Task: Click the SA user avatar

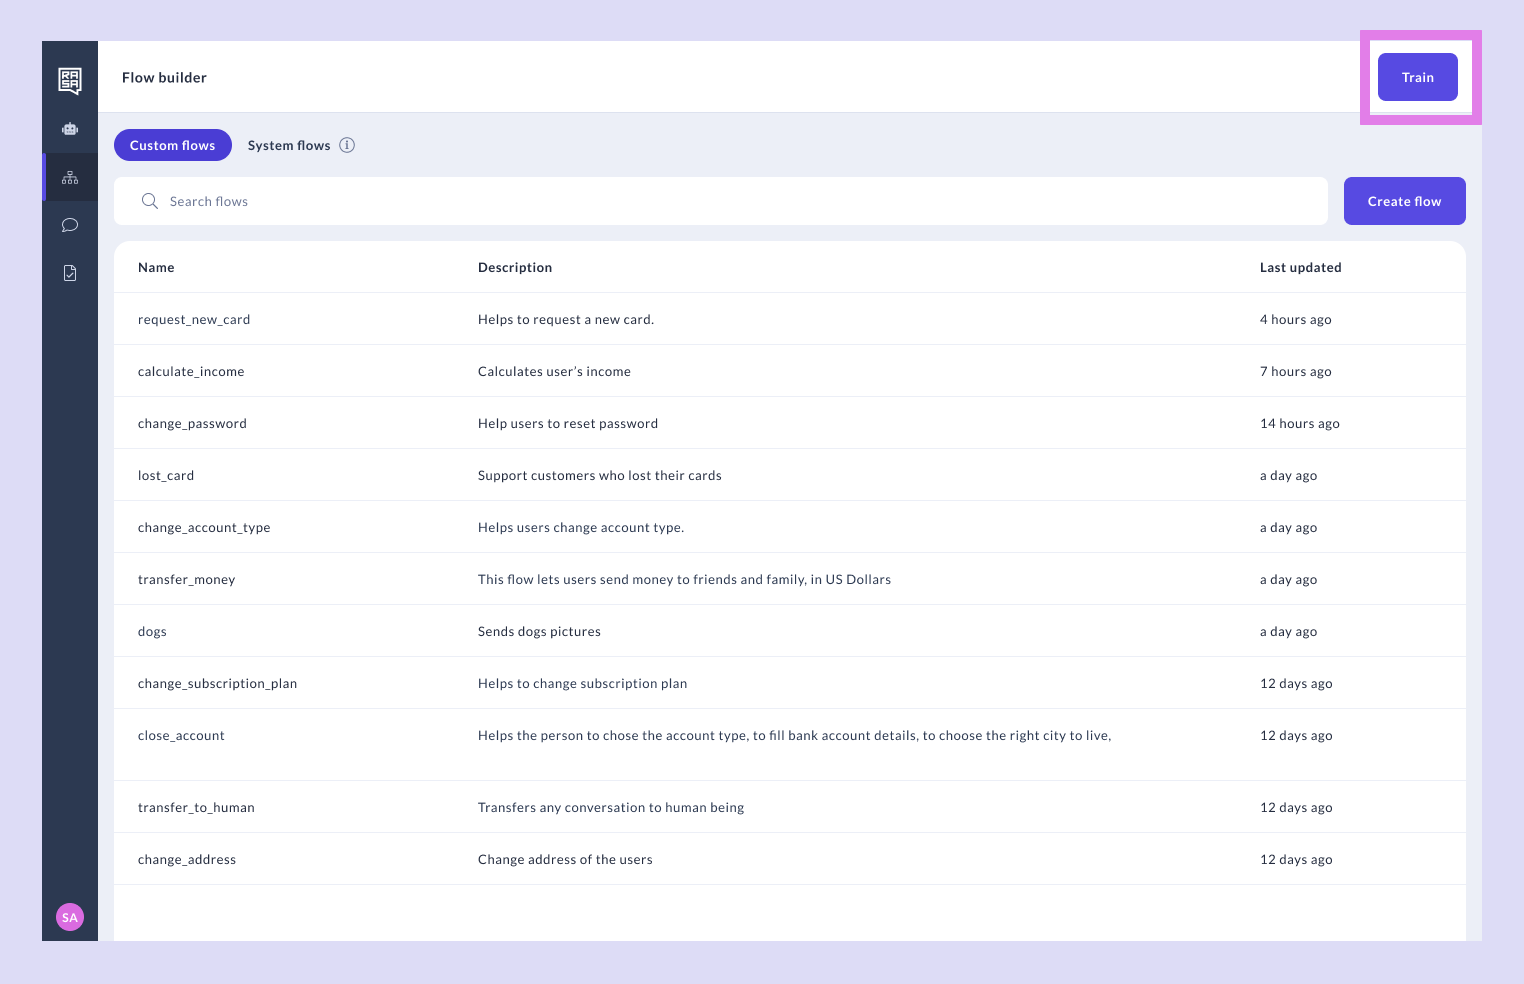Action: point(70,917)
